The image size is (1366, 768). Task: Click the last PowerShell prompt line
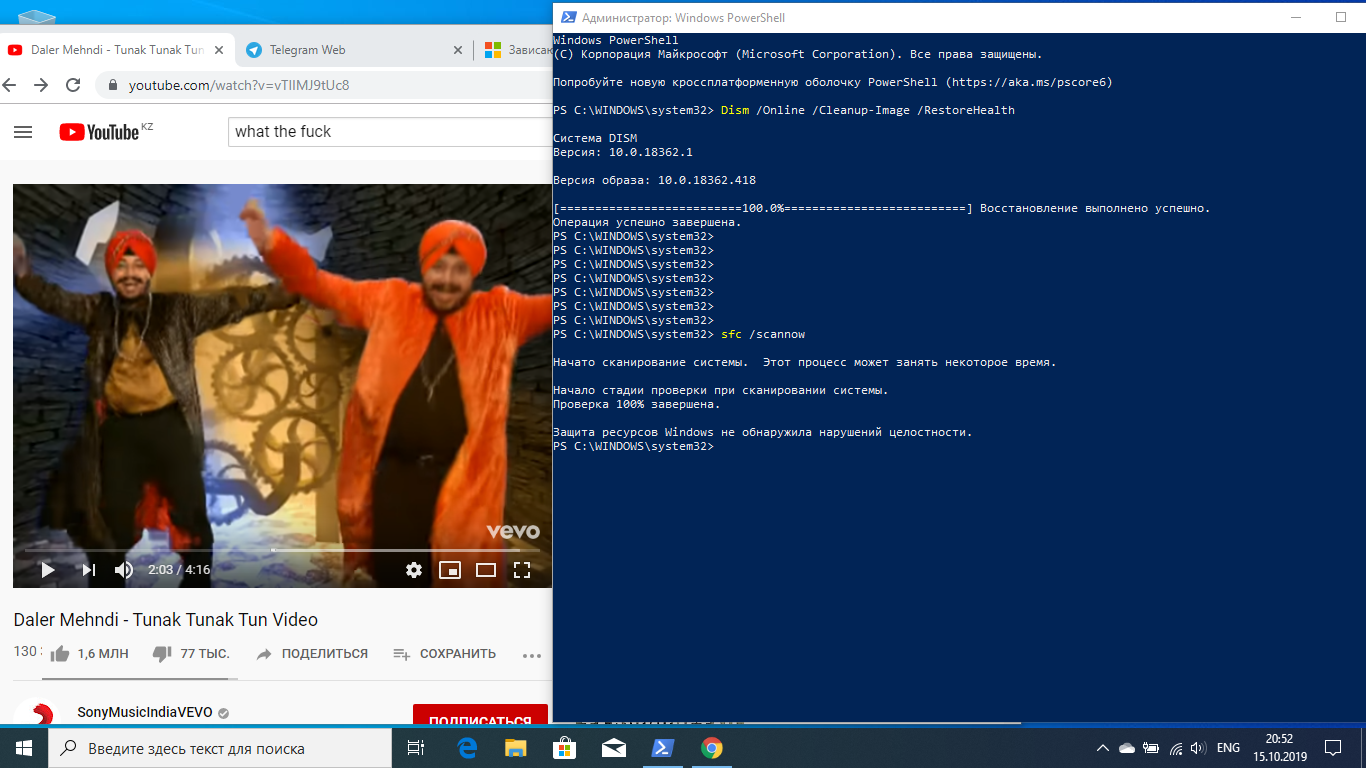tap(632, 446)
